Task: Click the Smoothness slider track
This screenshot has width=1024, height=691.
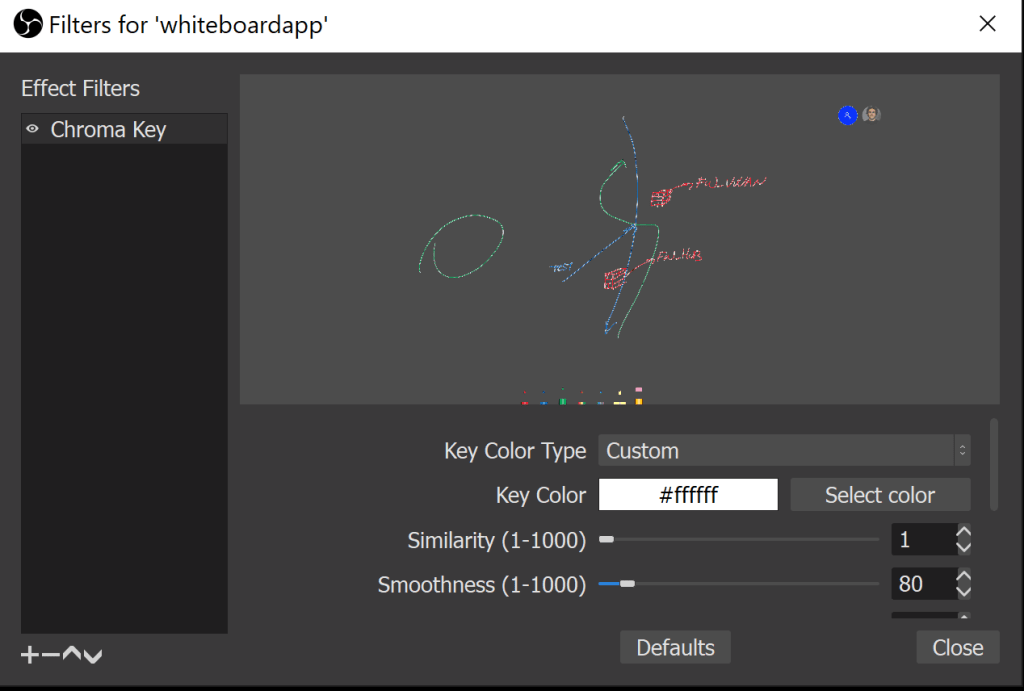Action: click(x=750, y=584)
